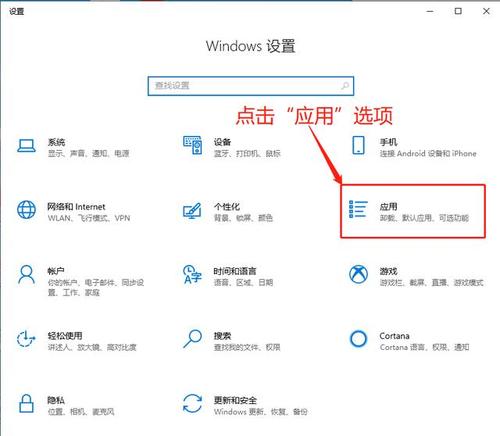The image size is (500, 436).
Task: Select the 设备 category title
Action: click(x=222, y=142)
